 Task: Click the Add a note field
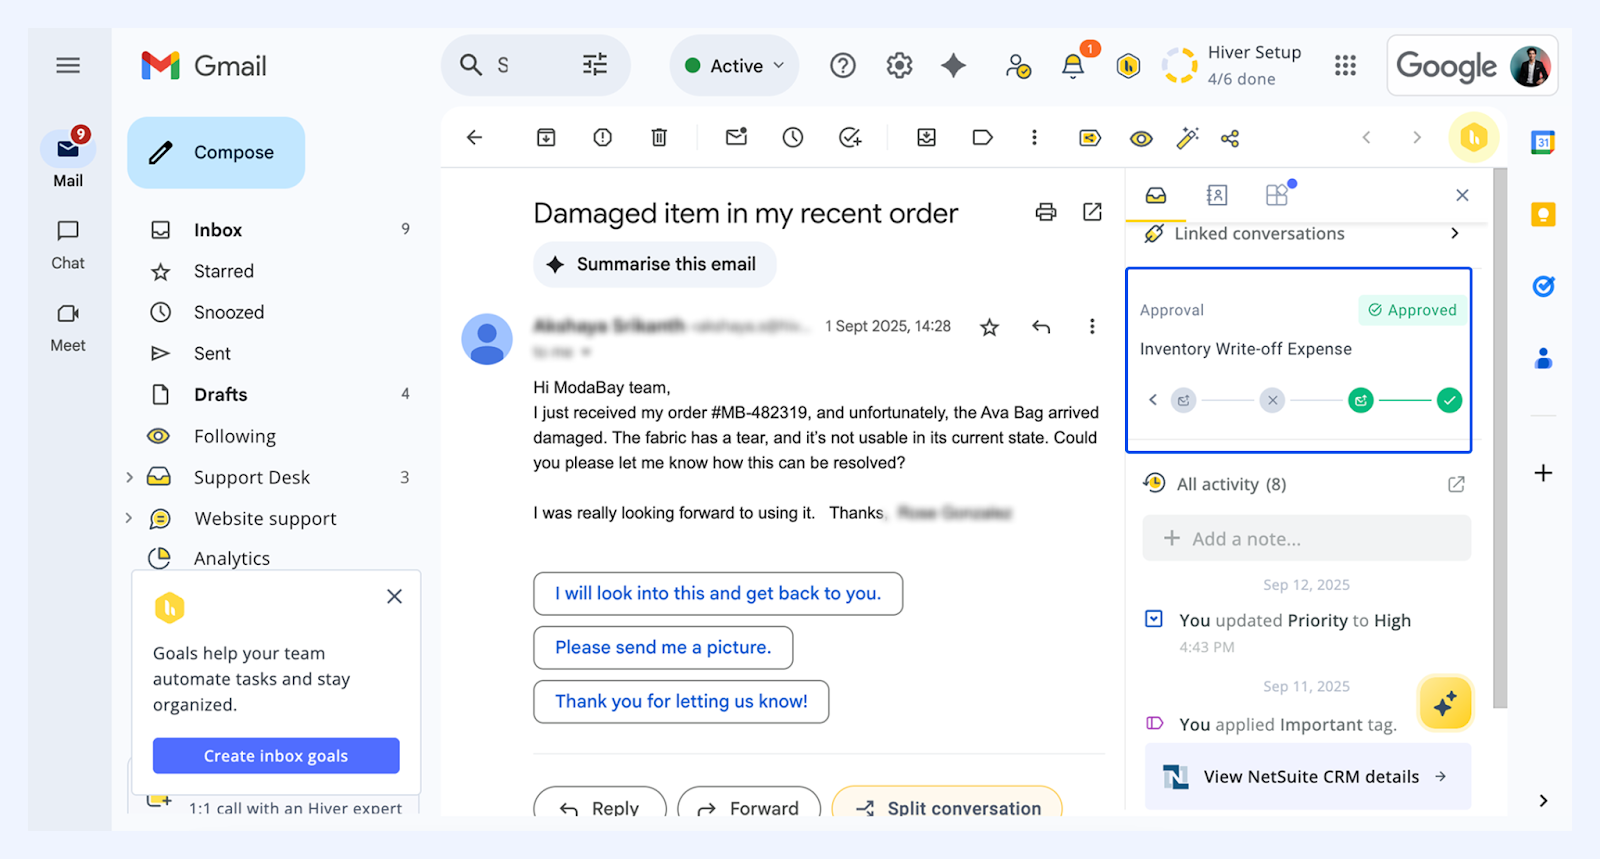[1307, 538]
